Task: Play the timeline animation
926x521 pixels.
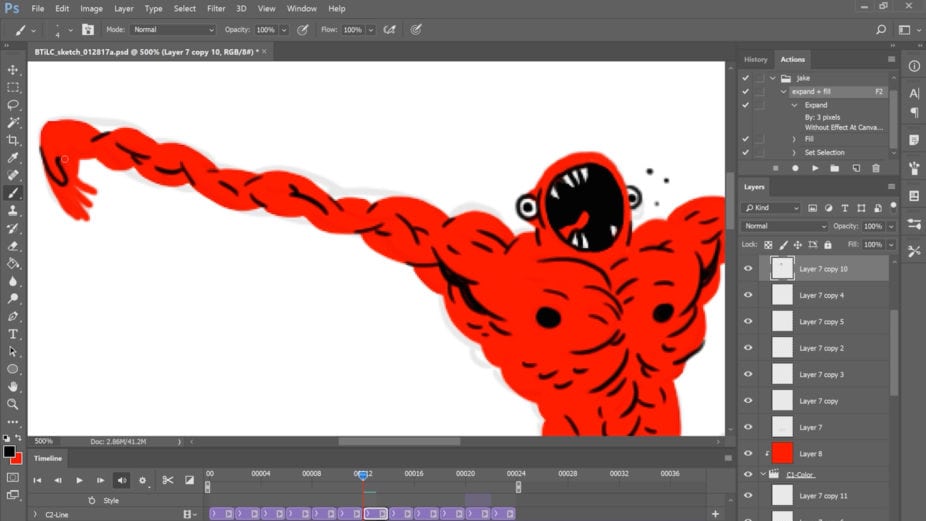Action: [x=79, y=480]
